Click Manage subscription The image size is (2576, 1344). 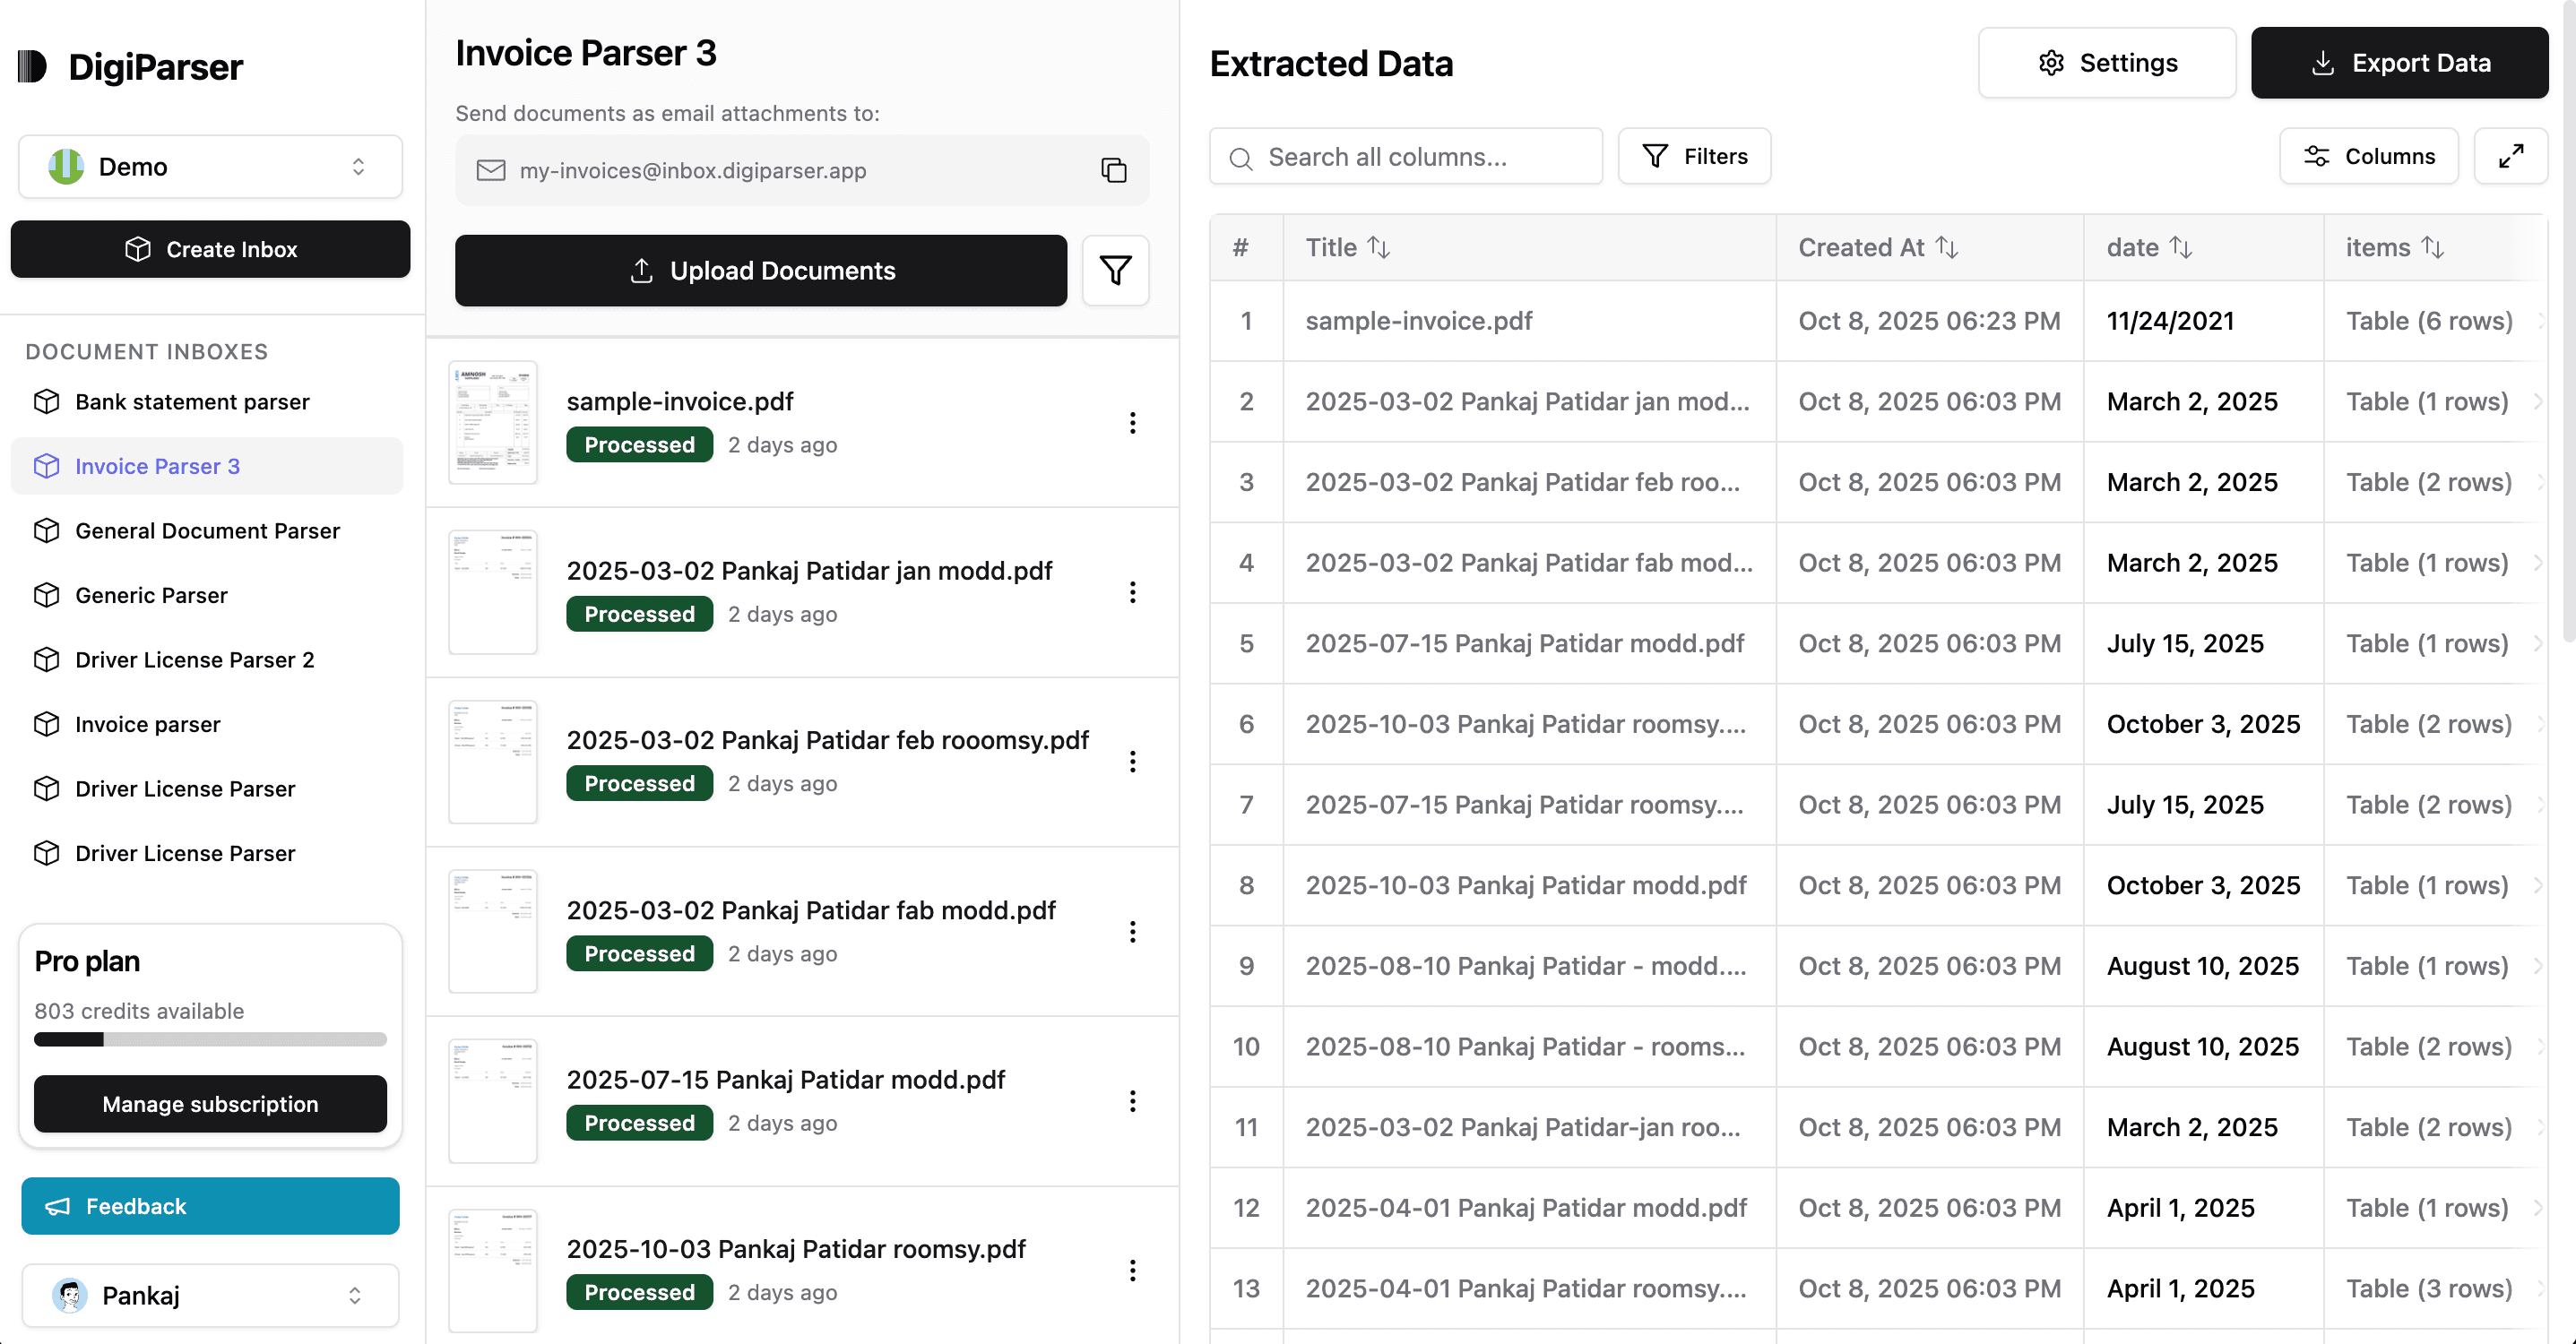pos(209,1104)
